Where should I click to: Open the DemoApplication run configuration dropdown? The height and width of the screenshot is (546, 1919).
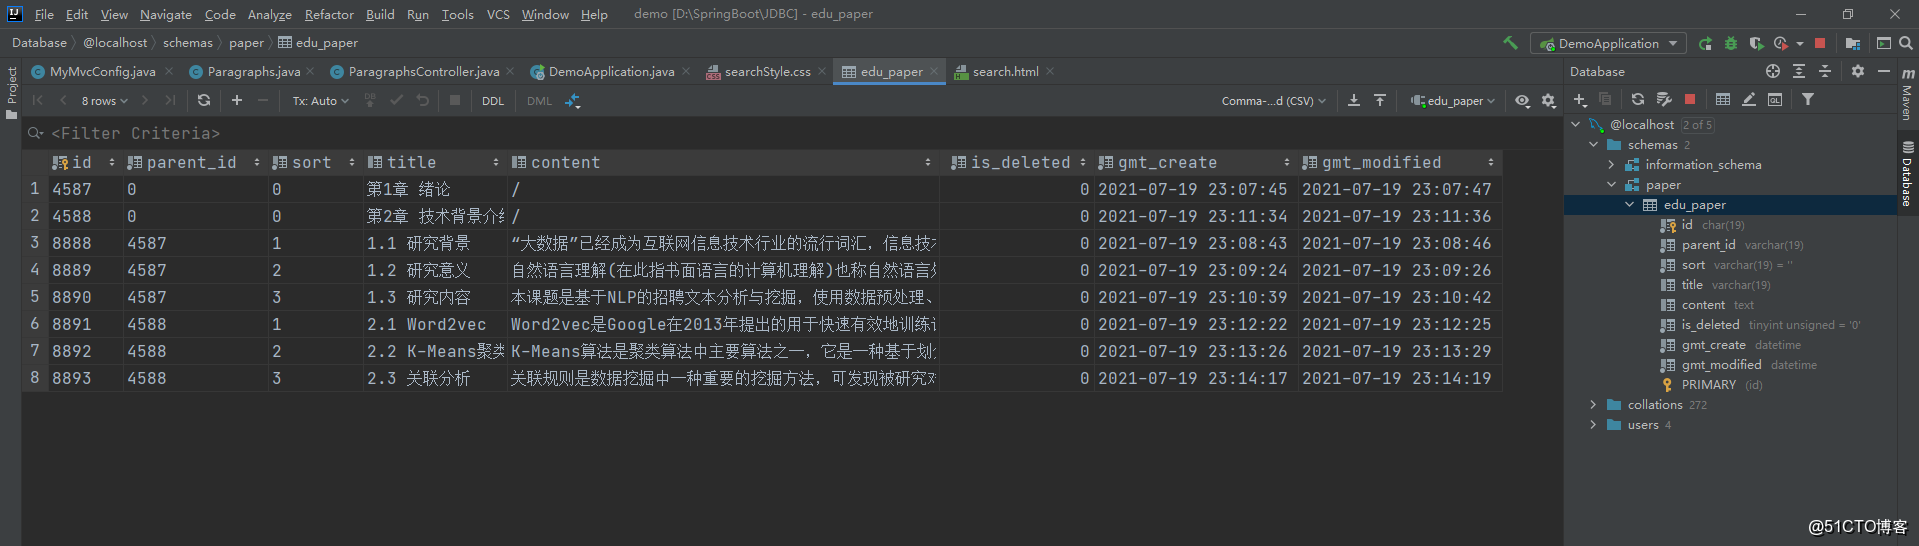point(1609,43)
